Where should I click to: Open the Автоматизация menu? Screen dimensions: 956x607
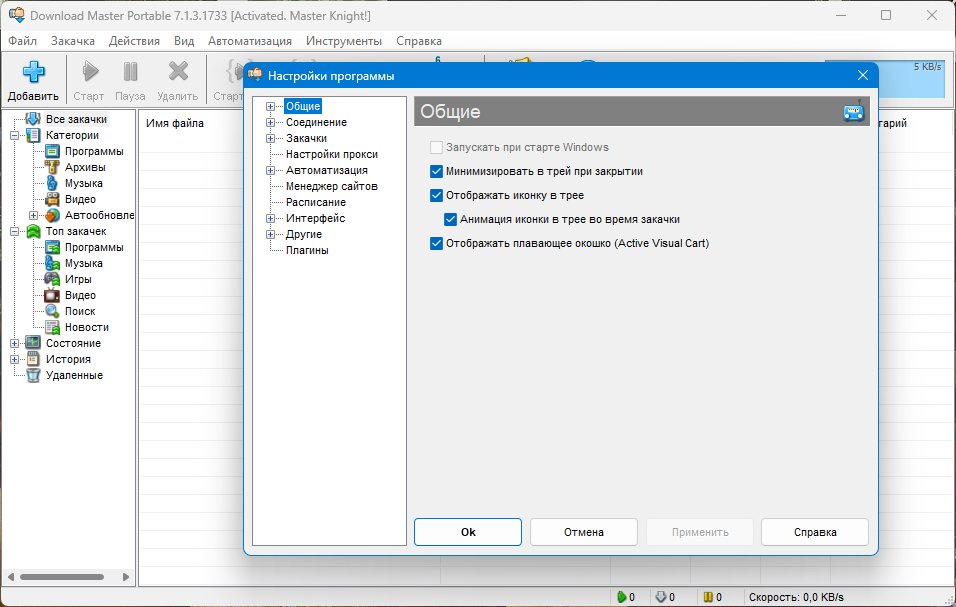click(250, 41)
